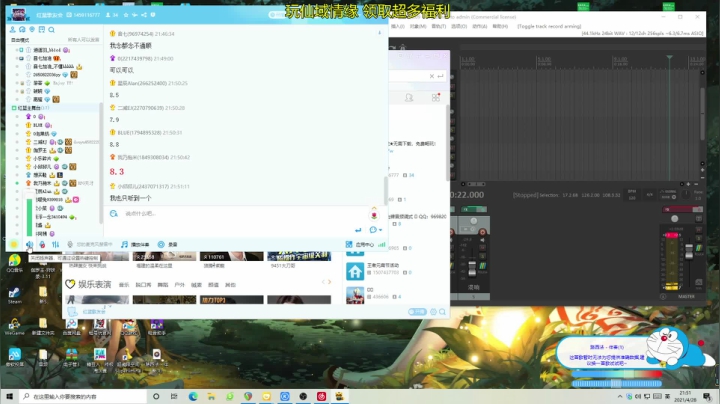Viewport: 720px width, 404px height.
Task: Open the Route button on the 混响 track
Action: [x=483, y=266]
